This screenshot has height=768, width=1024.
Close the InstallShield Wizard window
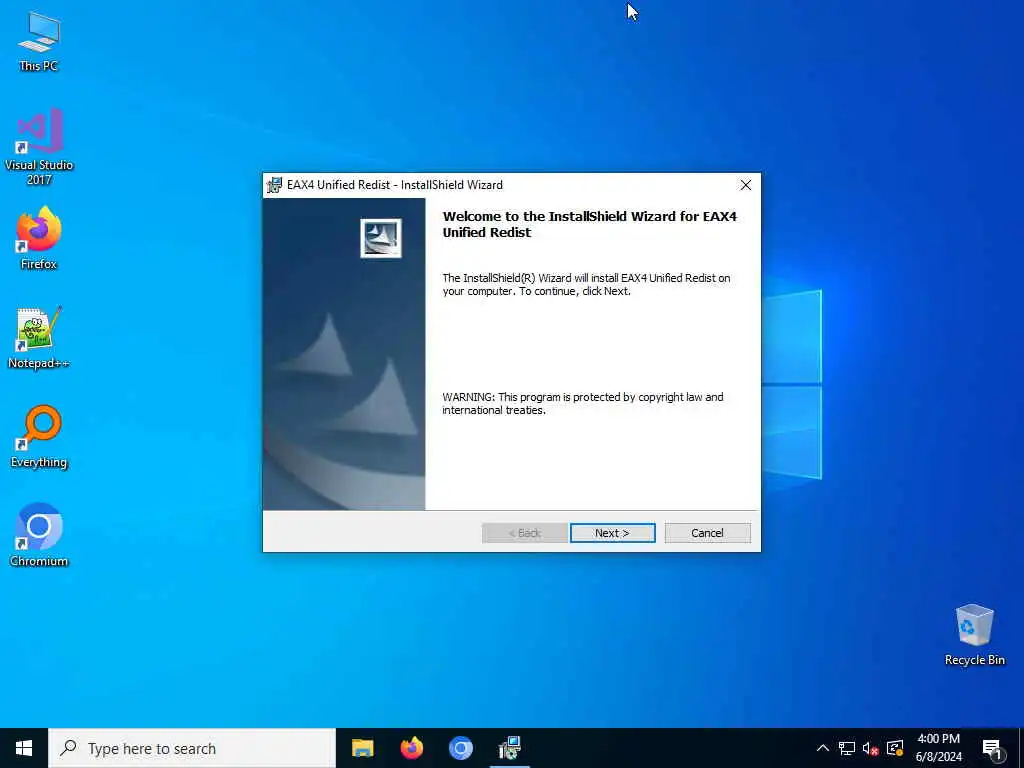(x=745, y=185)
